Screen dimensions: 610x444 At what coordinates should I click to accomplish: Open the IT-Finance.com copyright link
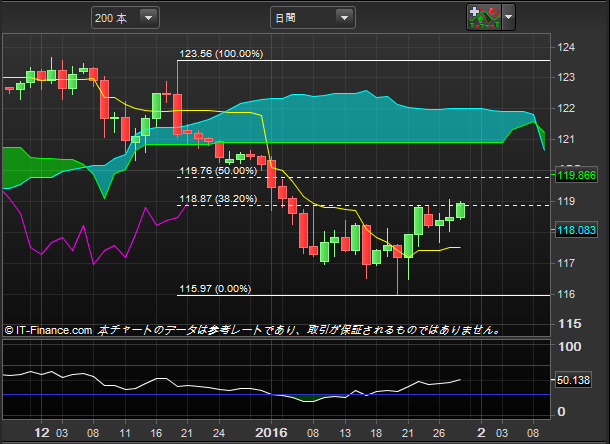[48, 330]
